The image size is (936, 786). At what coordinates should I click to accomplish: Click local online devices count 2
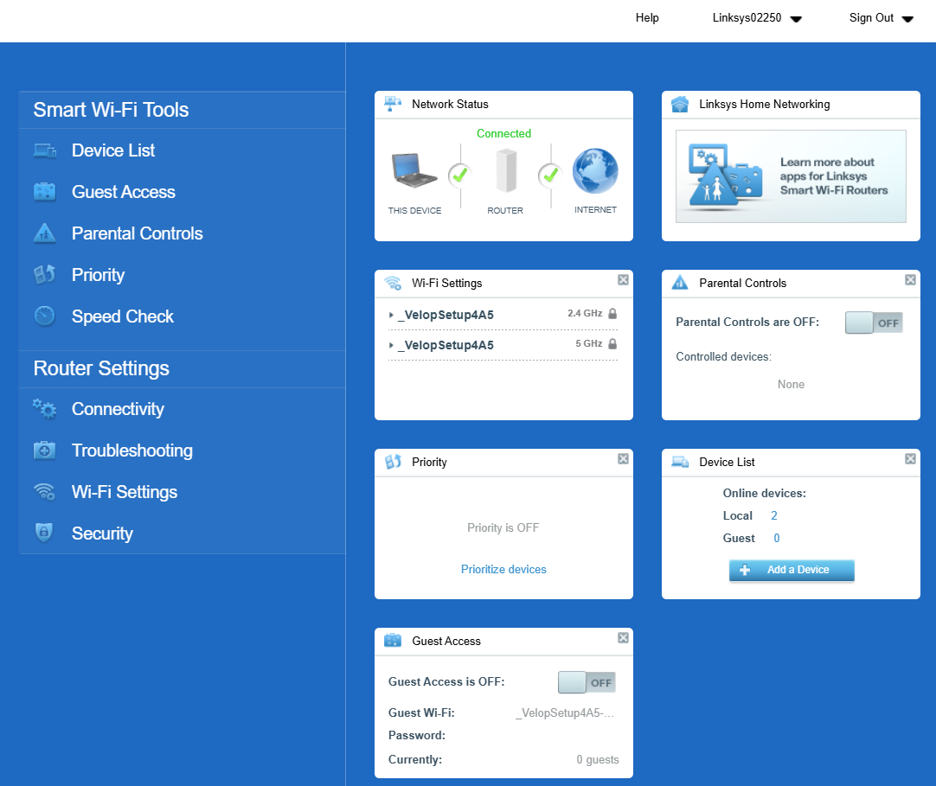pos(774,516)
